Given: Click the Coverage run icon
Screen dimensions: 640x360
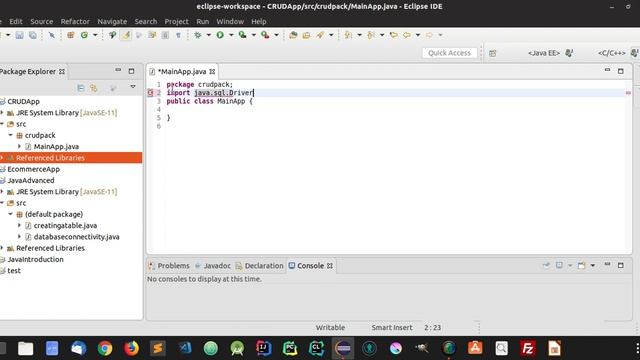Looking at the screenshot, I should click(x=242, y=35).
